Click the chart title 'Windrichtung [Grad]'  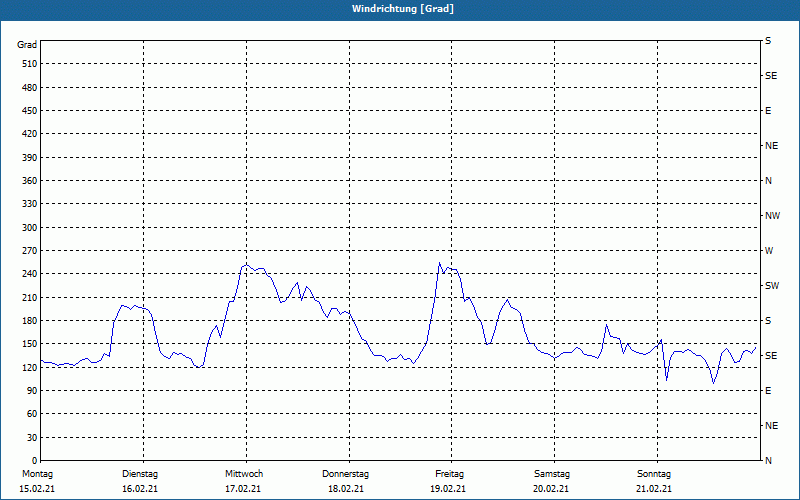(403, 9)
